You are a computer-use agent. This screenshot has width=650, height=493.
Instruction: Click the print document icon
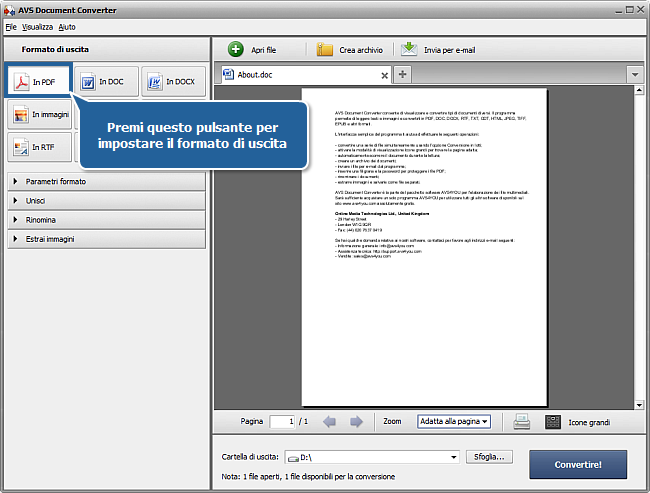click(x=521, y=422)
